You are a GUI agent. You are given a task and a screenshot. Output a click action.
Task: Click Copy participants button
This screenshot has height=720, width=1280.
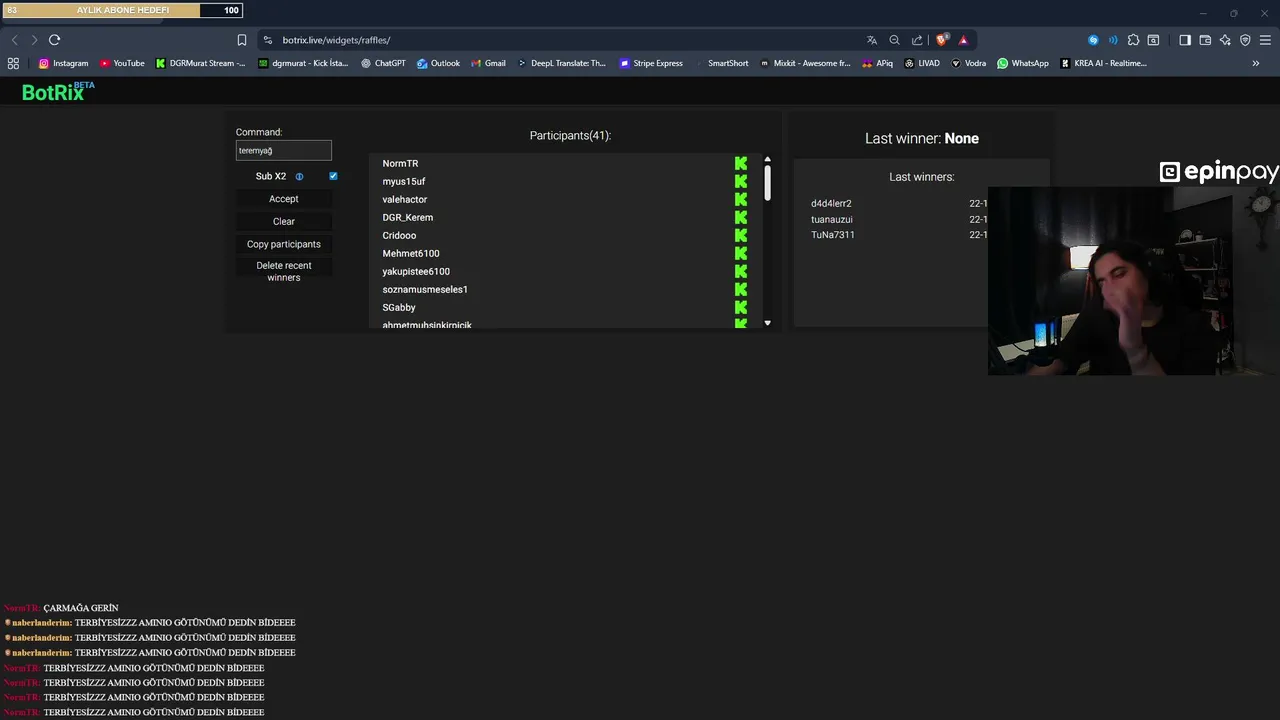[x=284, y=244]
